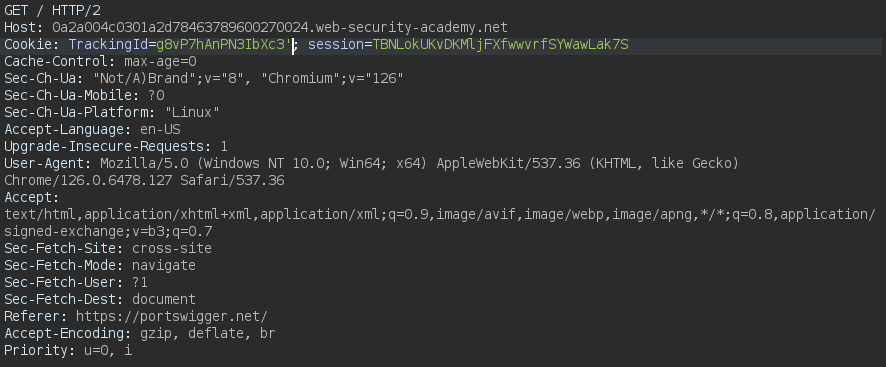Image resolution: width=886 pixels, height=367 pixels.
Task: Place cursor in the session cookie value
Action: click(501, 45)
